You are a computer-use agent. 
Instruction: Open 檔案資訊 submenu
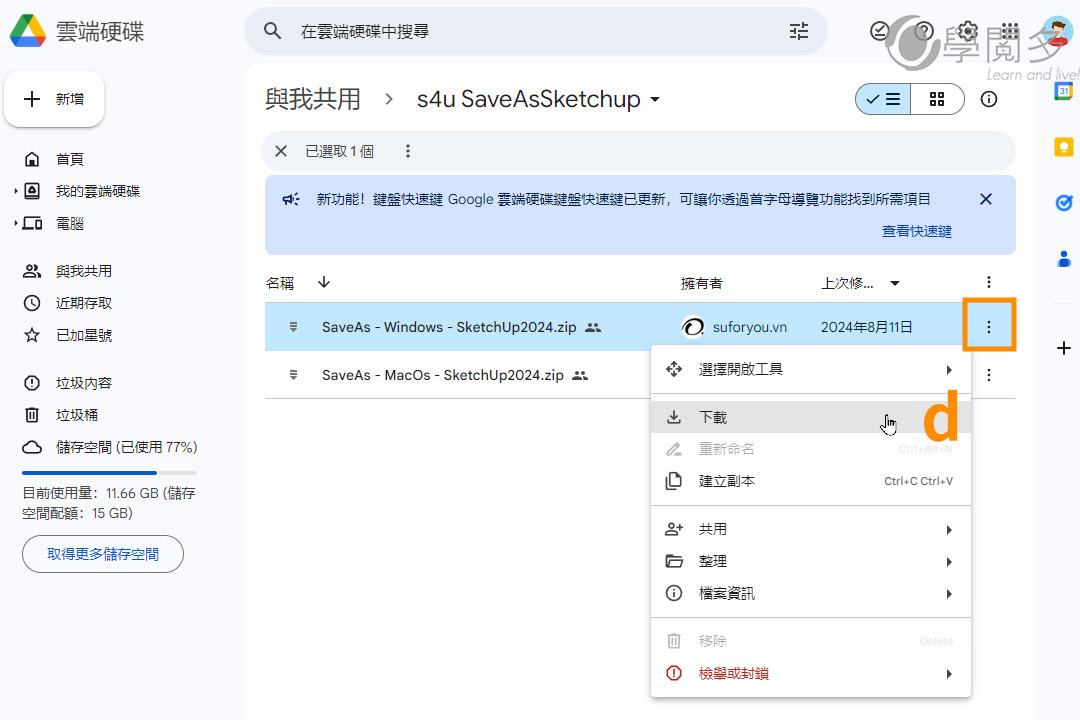[811, 593]
